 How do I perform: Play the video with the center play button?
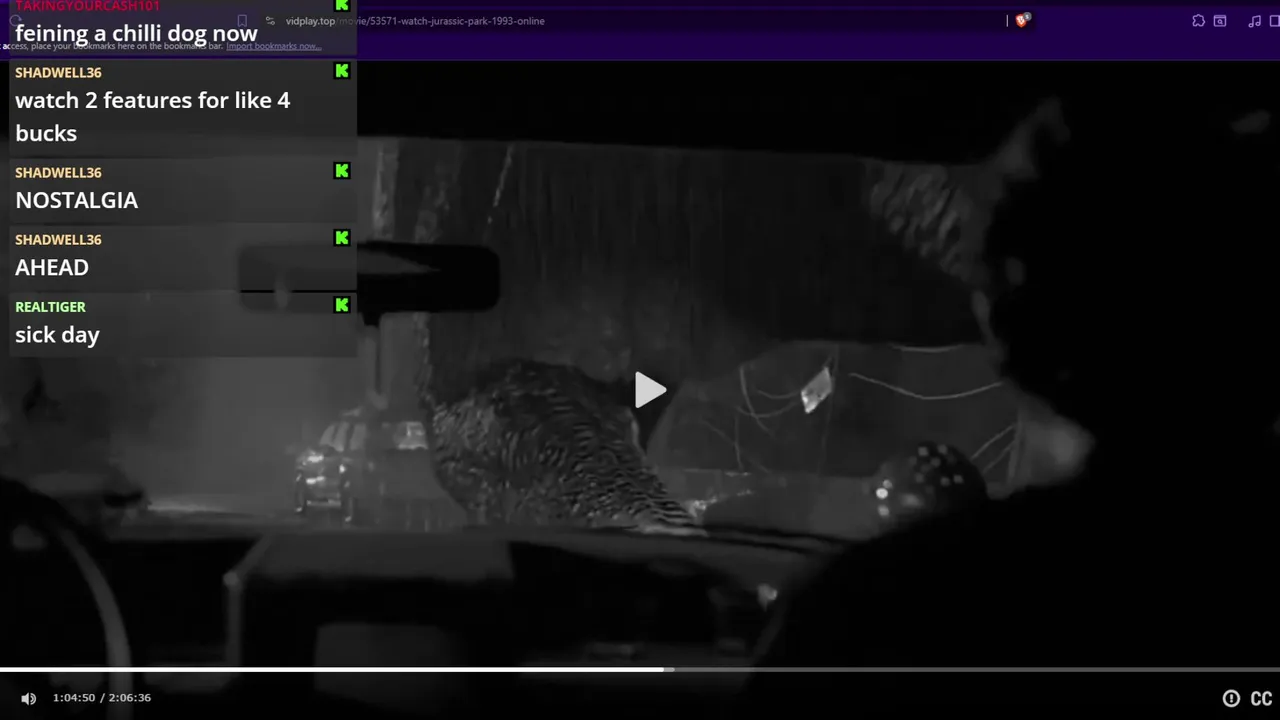pyautogui.click(x=650, y=390)
